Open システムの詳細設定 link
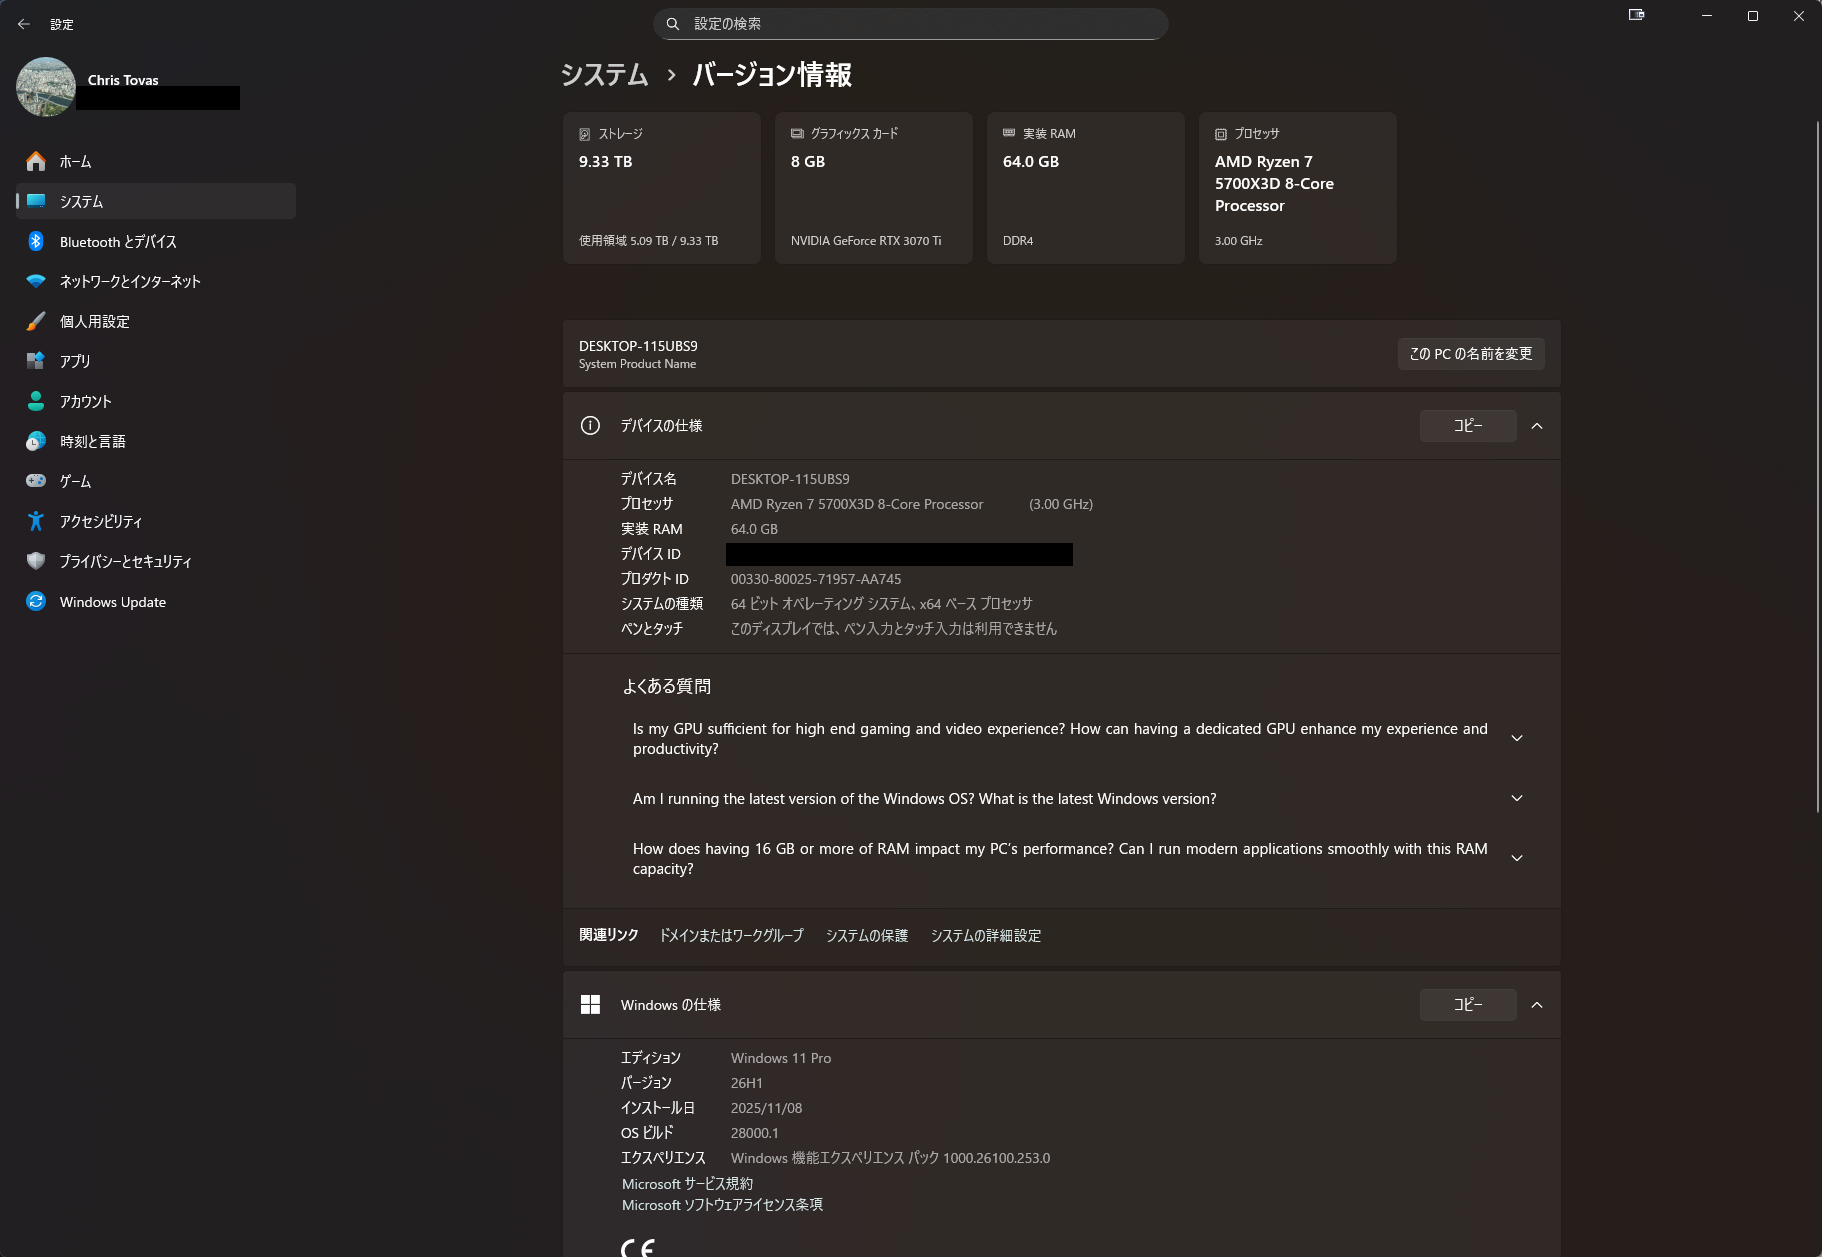Viewport: 1822px width, 1257px height. tap(986, 936)
